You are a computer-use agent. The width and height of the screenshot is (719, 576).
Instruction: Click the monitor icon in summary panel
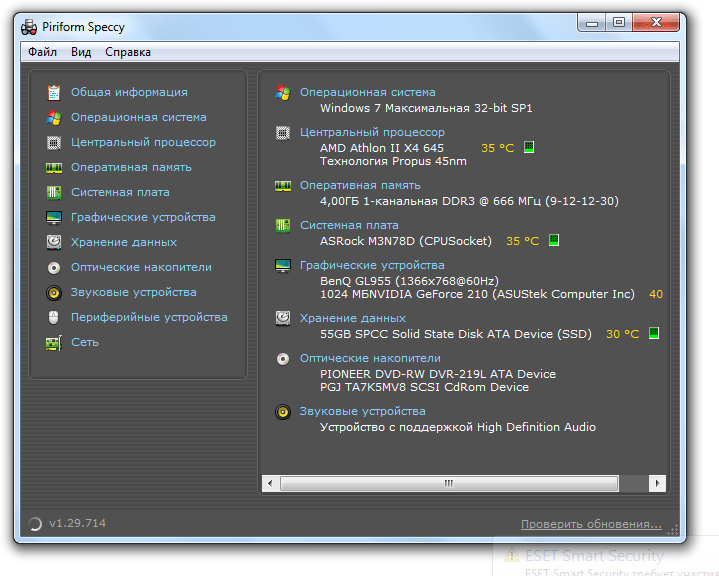point(282,266)
